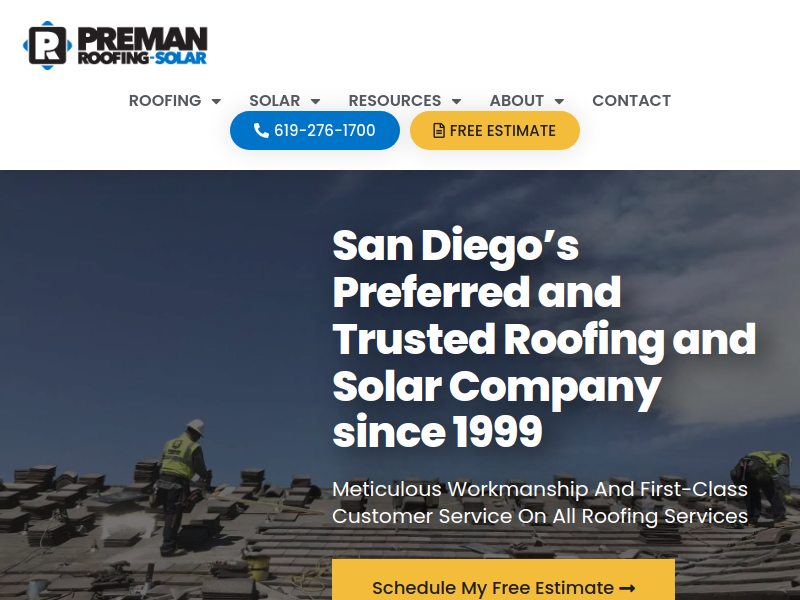Image resolution: width=800 pixels, height=600 pixels.
Task: Expand the Resources dropdown arrow
Action: click(x=456, y=101)
